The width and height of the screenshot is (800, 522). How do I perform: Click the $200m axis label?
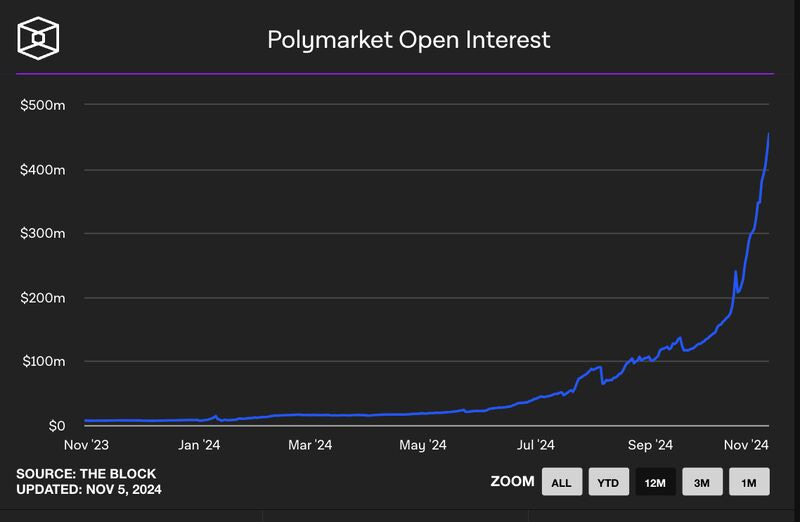pos(42,297)
